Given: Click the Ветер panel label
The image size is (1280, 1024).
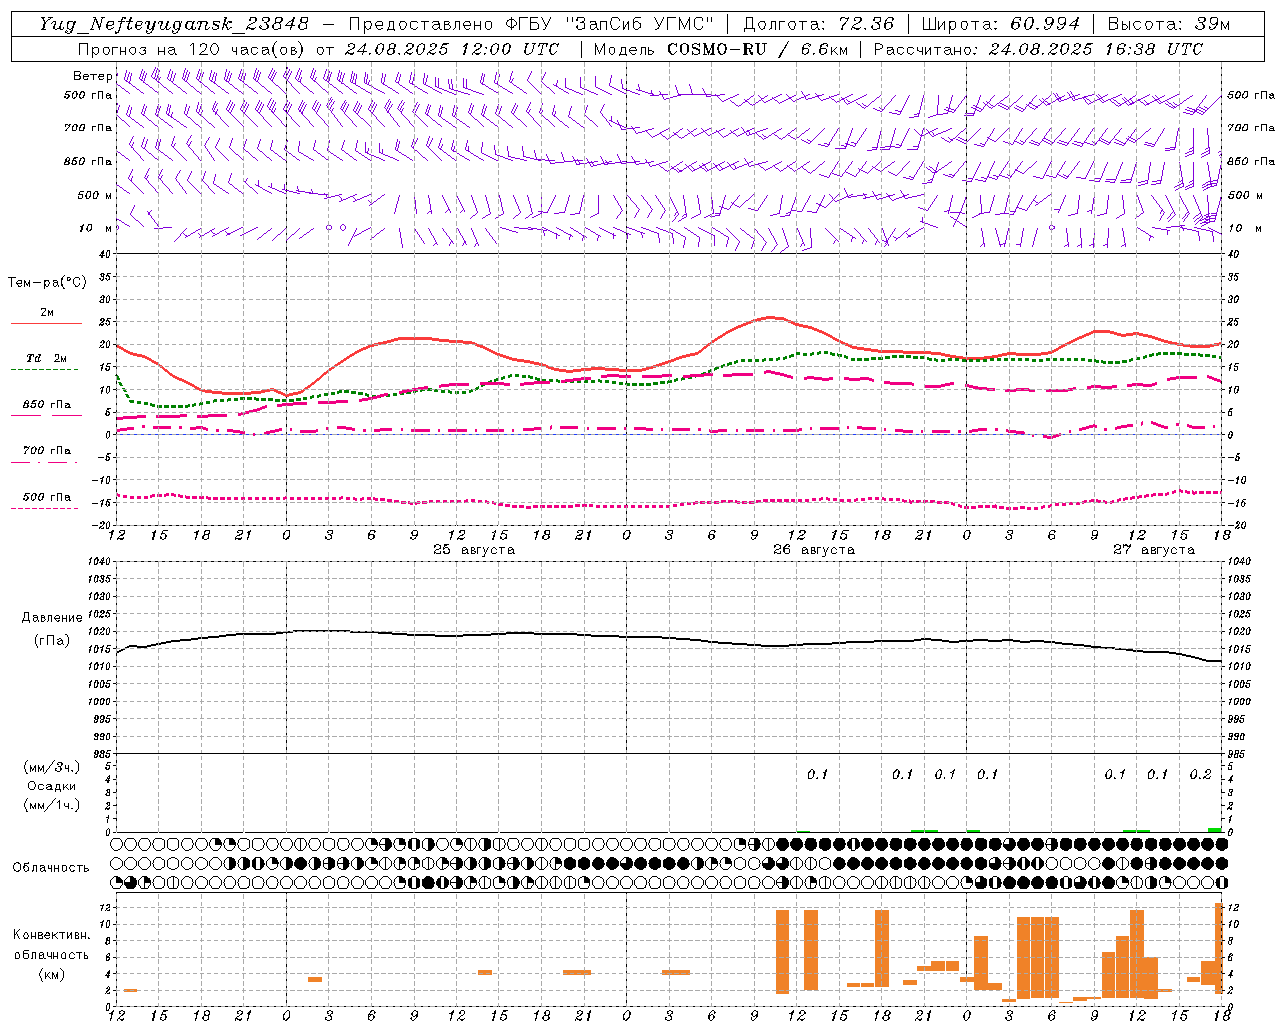Looking at the screenshot, I should [92, 76].
